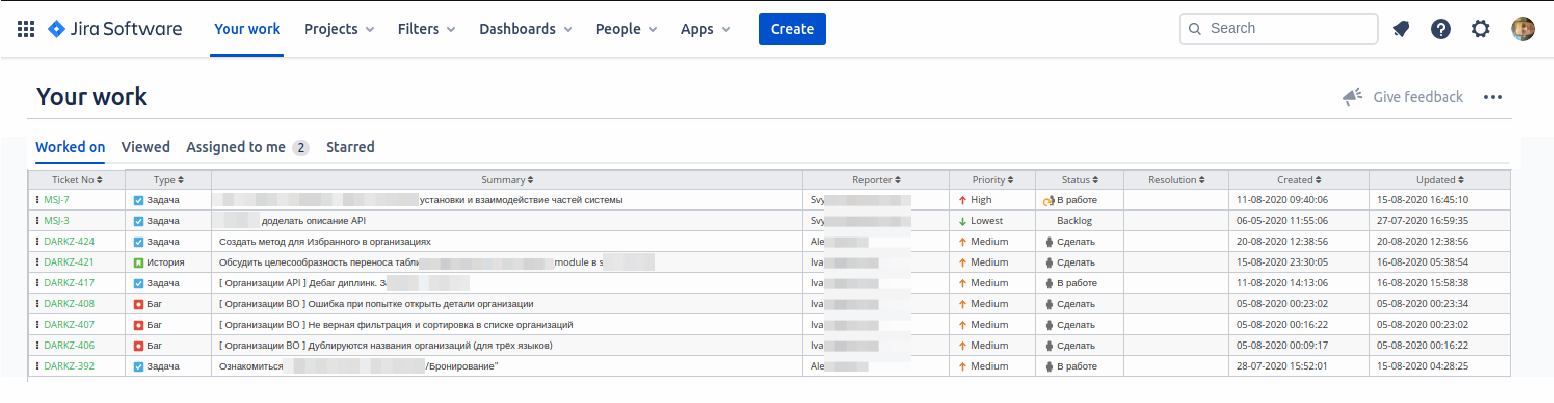Switch to the Assigned to me tab
Image resolution: width=1554 pixels, height=403 pixels.
[247, 147]
